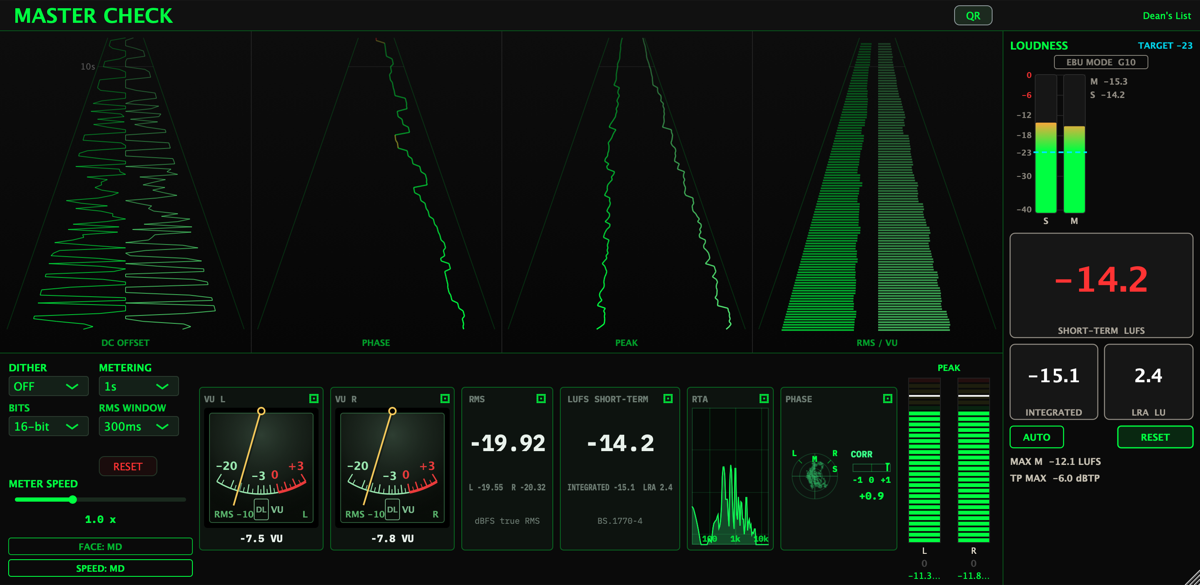The image size is (1200, 585).
Task: Click the METER SPEED slider track past the handle
Action: click(130, 499)
